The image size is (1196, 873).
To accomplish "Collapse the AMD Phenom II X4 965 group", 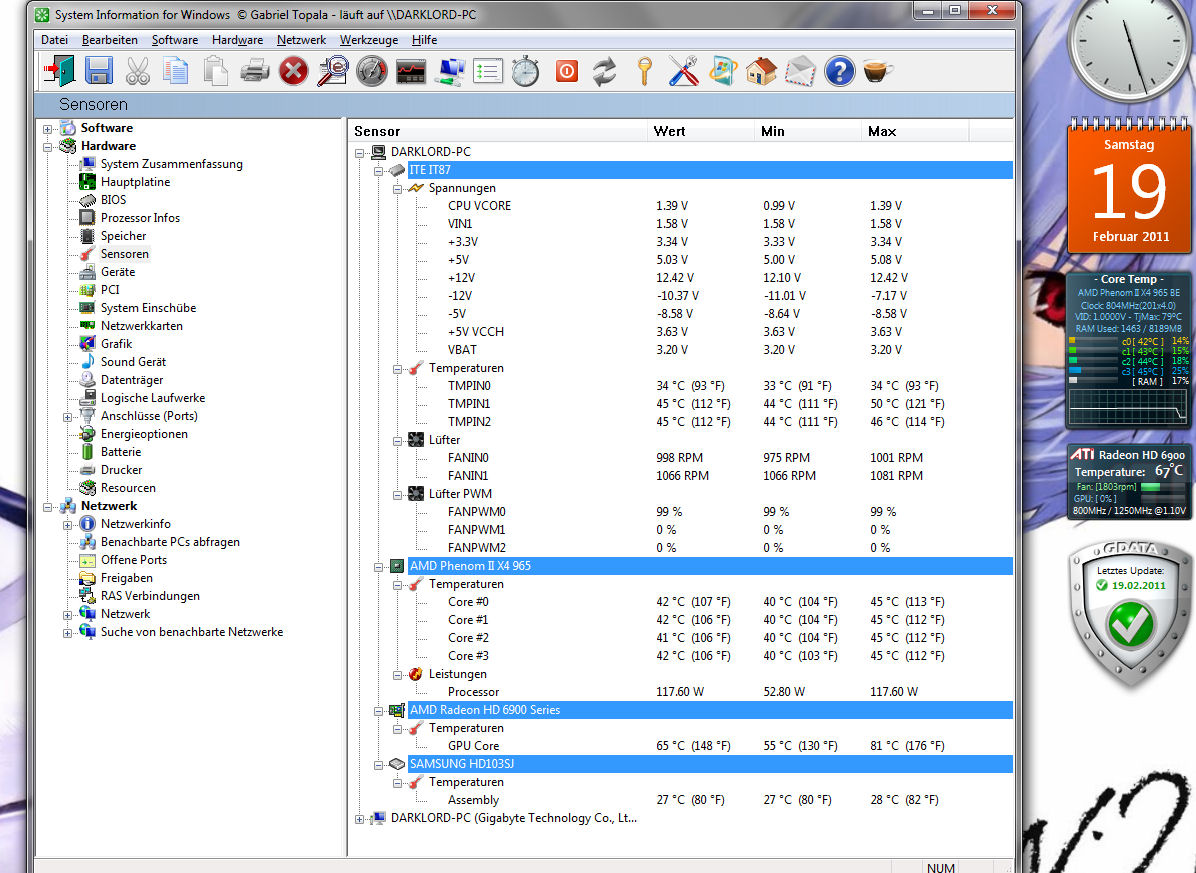I will pyautogui.click(x=378, y=567).
